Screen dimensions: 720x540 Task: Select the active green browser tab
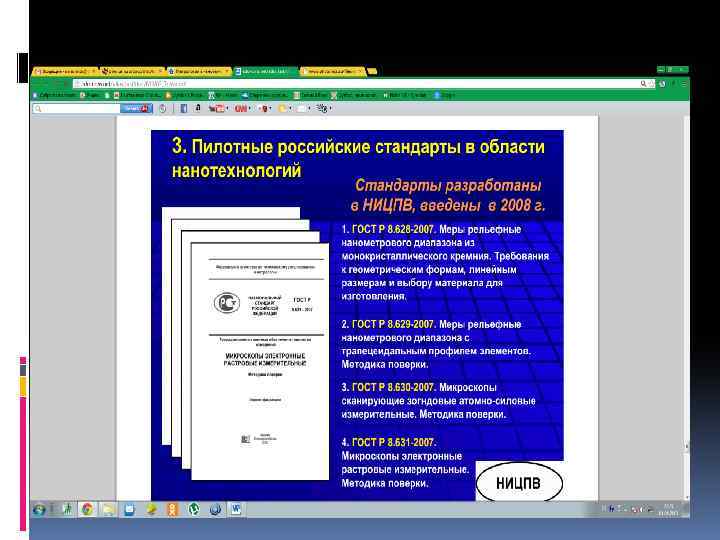[x=265, y=71]
